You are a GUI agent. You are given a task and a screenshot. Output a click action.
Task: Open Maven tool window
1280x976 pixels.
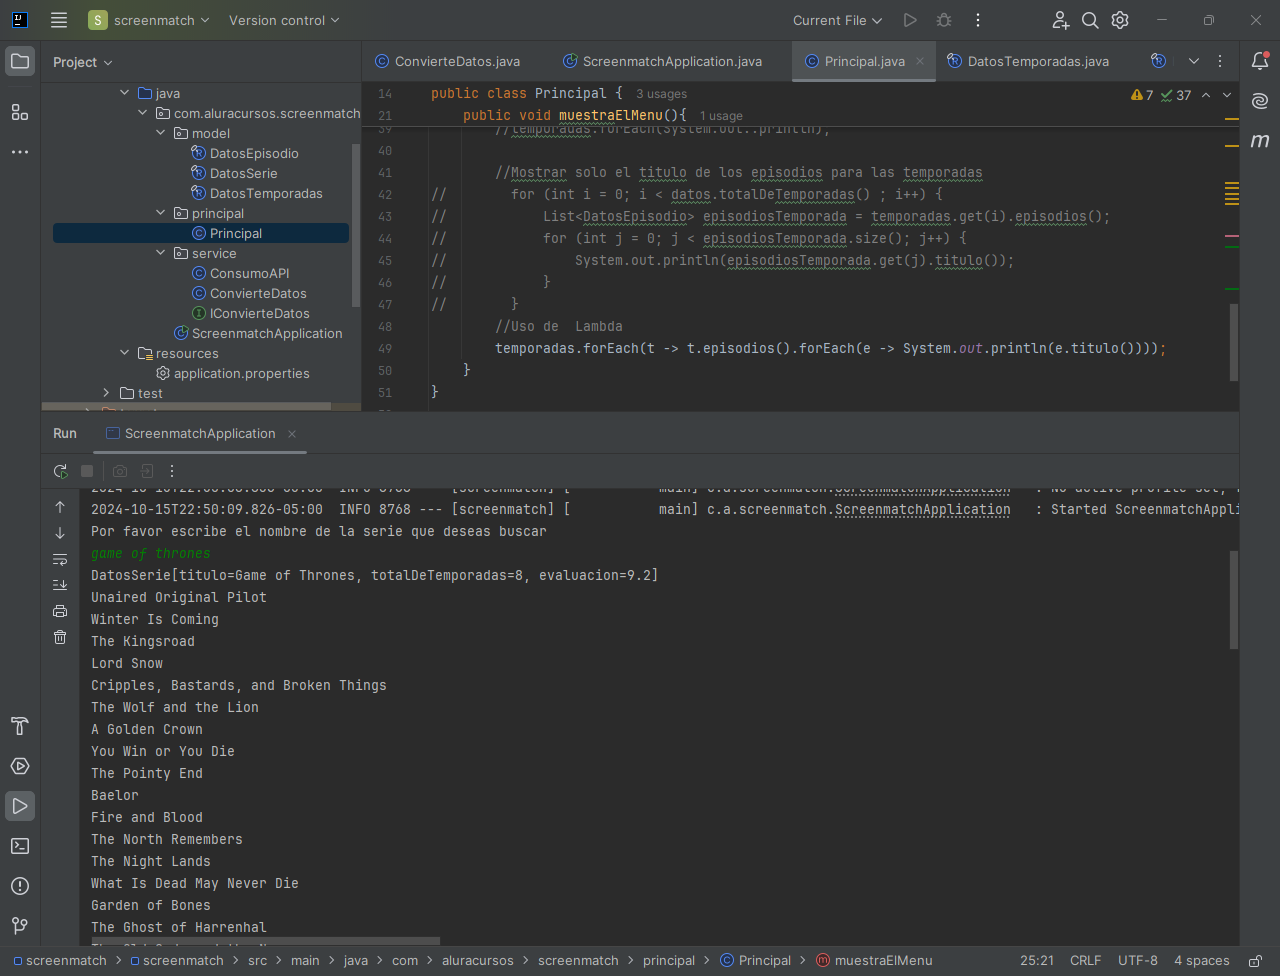click(x=1260, y=141)
